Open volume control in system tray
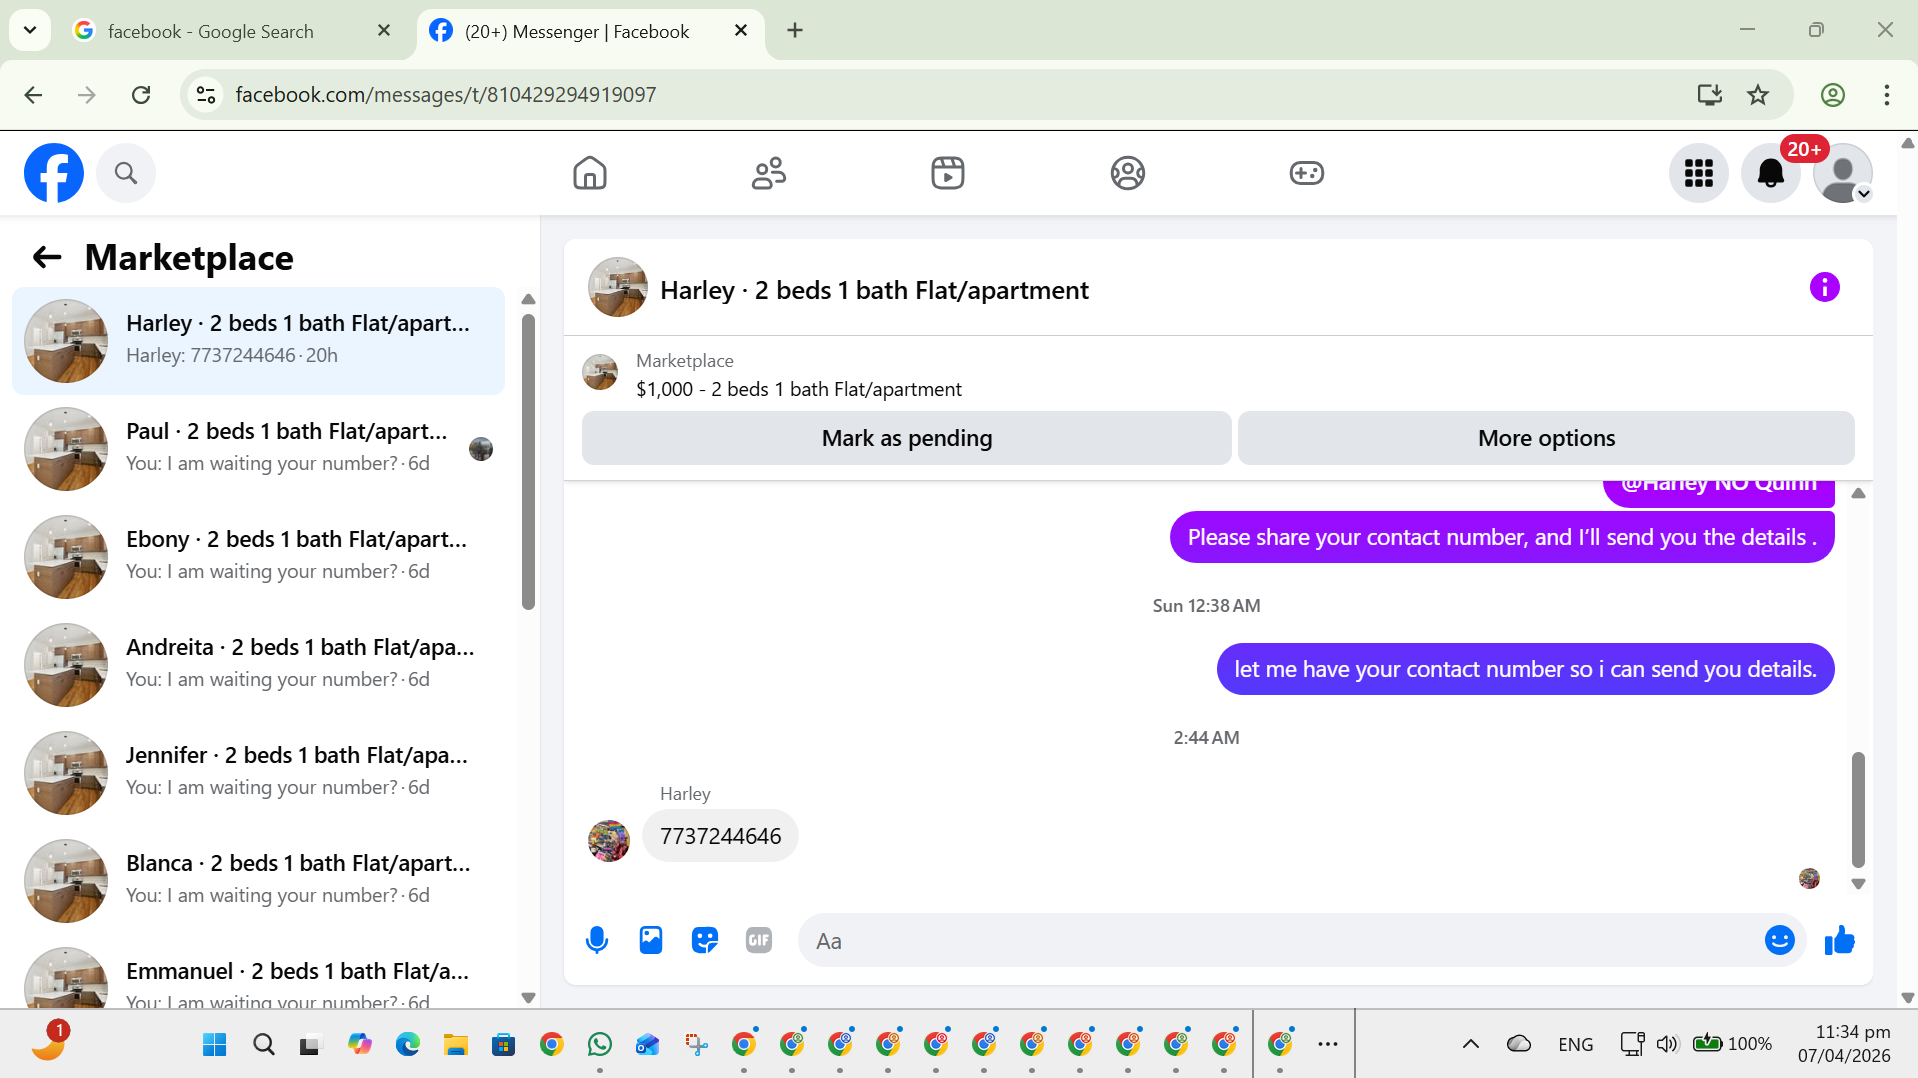 1666,1045
